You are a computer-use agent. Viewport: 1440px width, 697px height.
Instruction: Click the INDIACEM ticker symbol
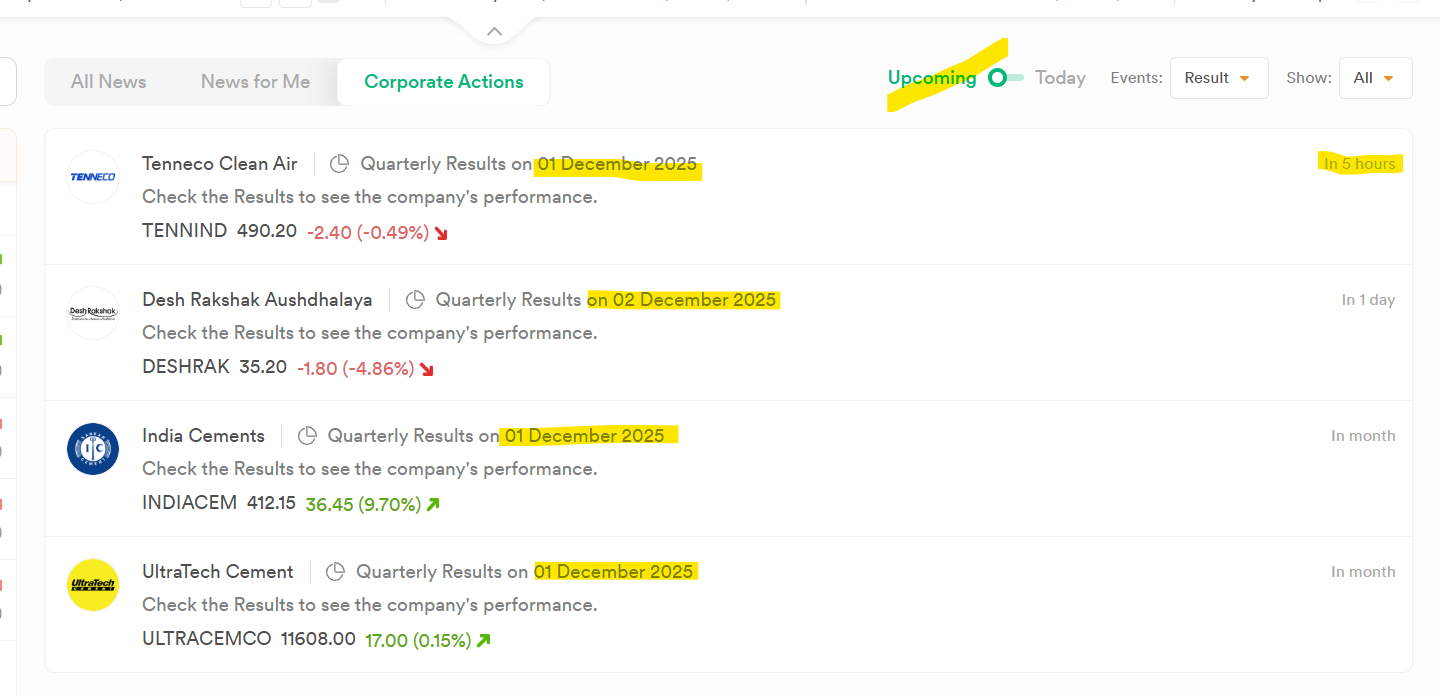coord(190,503)
